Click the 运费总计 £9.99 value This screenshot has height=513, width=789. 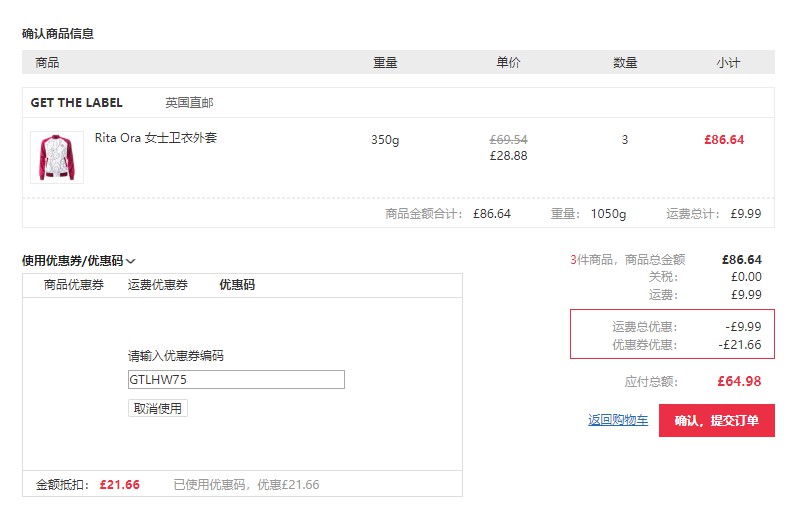click(746, 213)
